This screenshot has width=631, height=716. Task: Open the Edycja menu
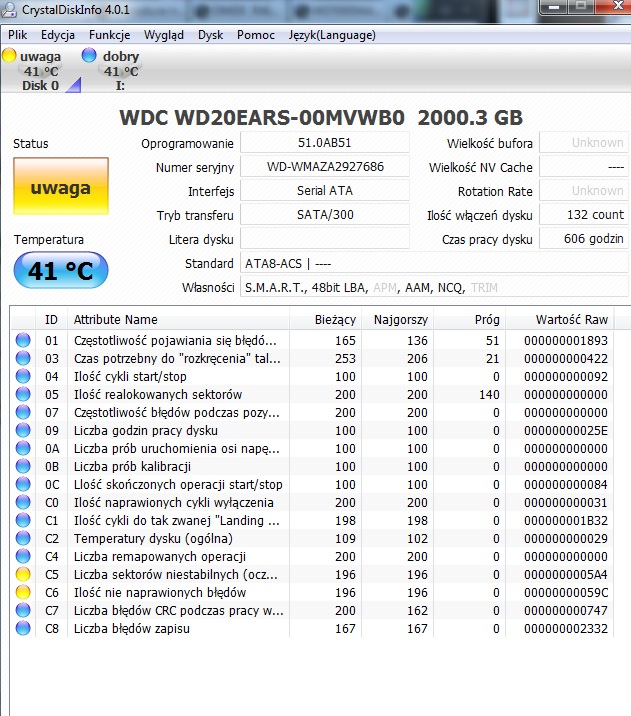[58, 35]
